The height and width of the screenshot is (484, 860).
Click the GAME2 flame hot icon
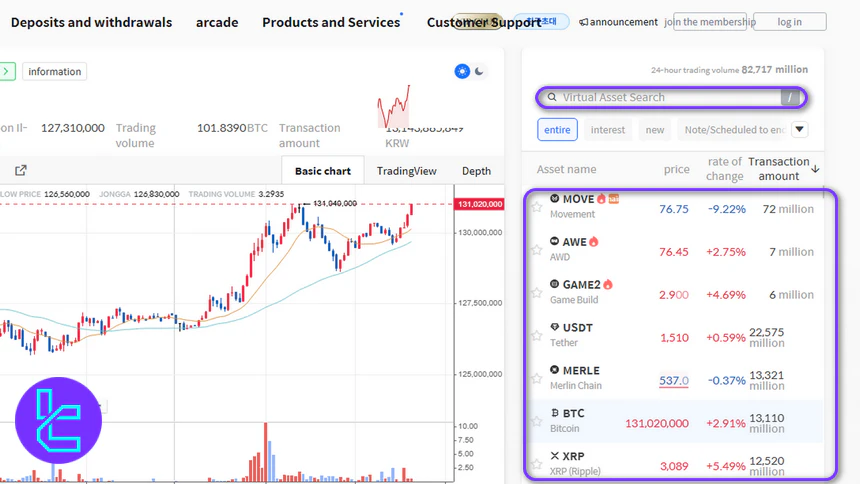608,284
